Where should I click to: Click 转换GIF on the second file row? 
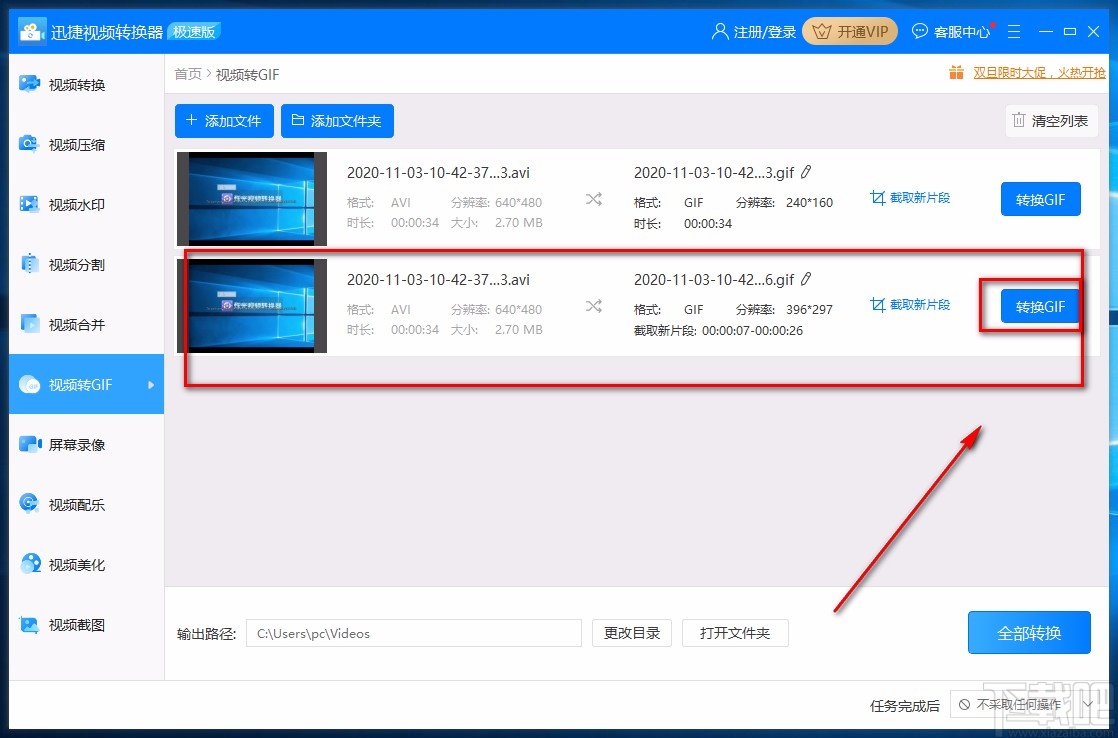1040,306
